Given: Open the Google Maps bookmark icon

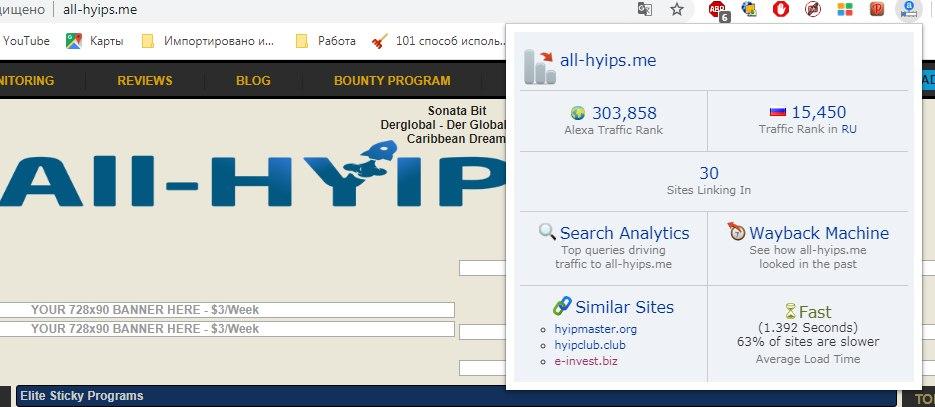Looking at the screenshot, I should tap(74, 41).
